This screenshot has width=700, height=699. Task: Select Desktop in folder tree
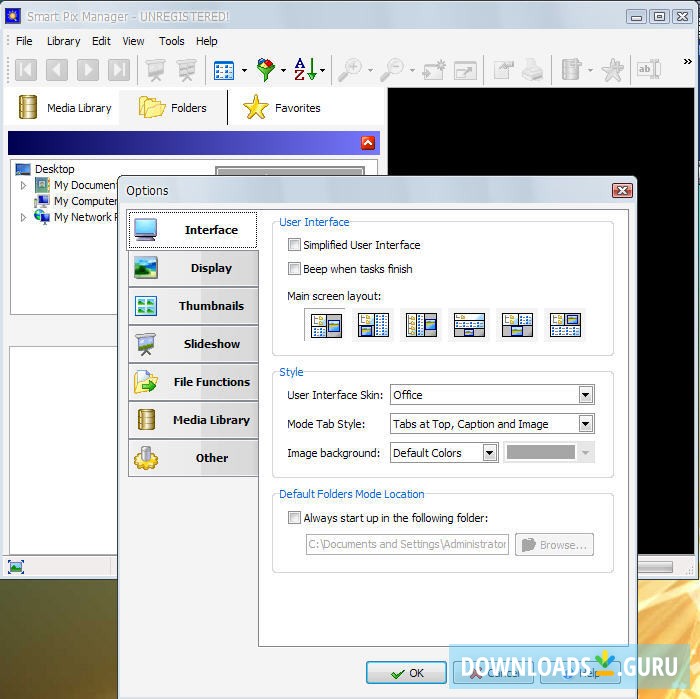pyautogui.click(x=54, y=169)
